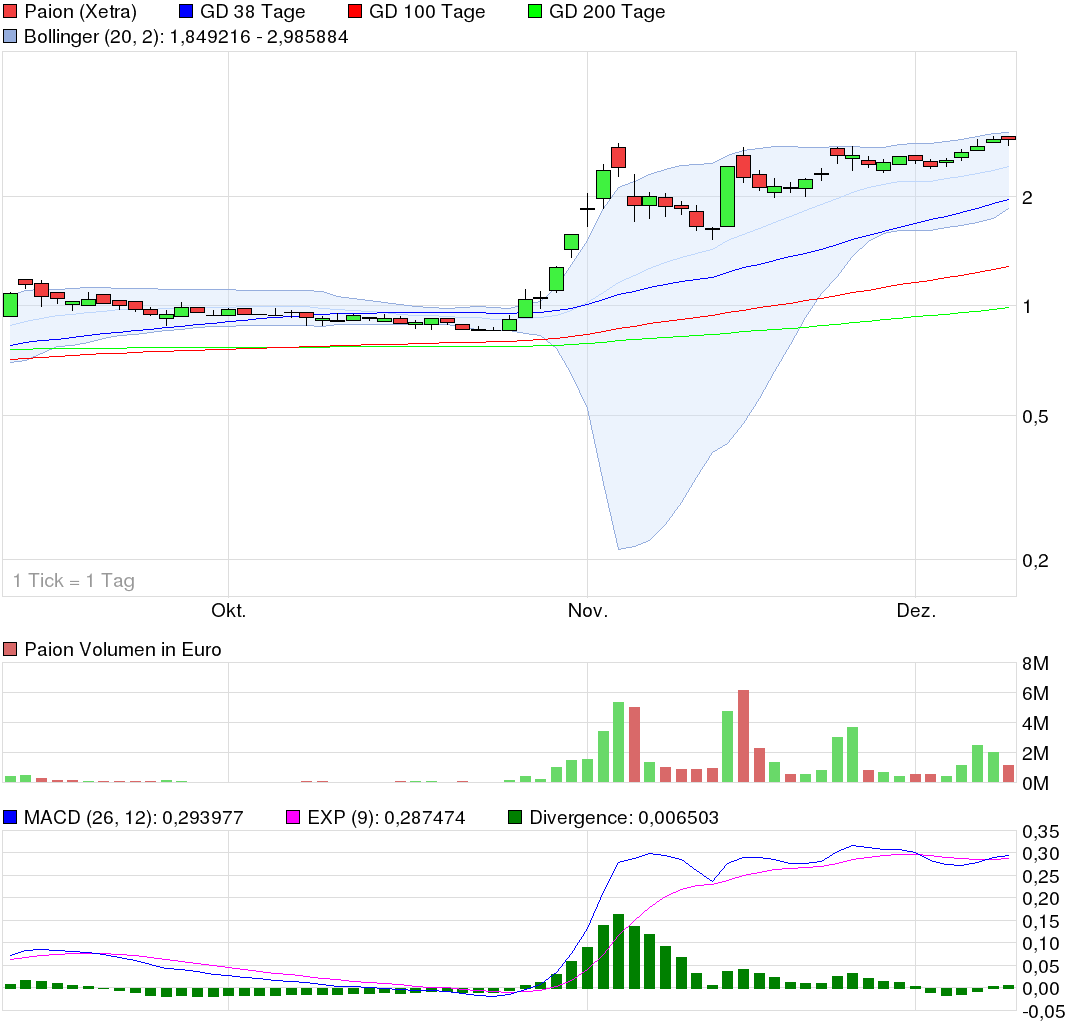Click the red GD 100 Tage swatch

coord(355,12)
